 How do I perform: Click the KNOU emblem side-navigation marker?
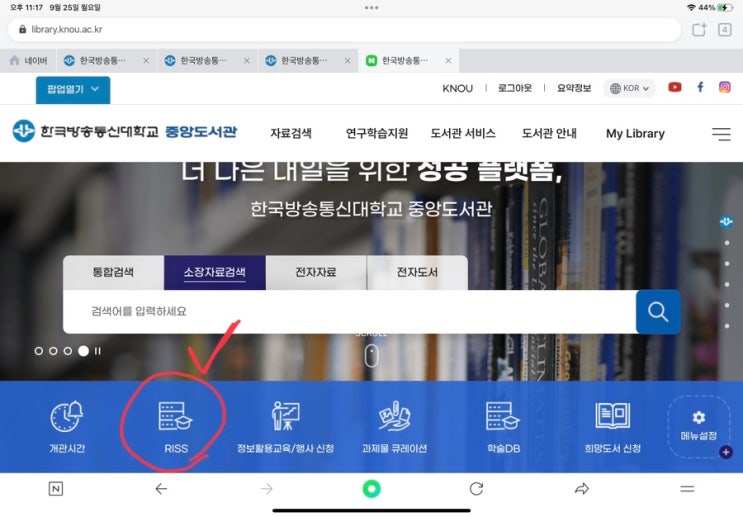[x=726, y=222]
